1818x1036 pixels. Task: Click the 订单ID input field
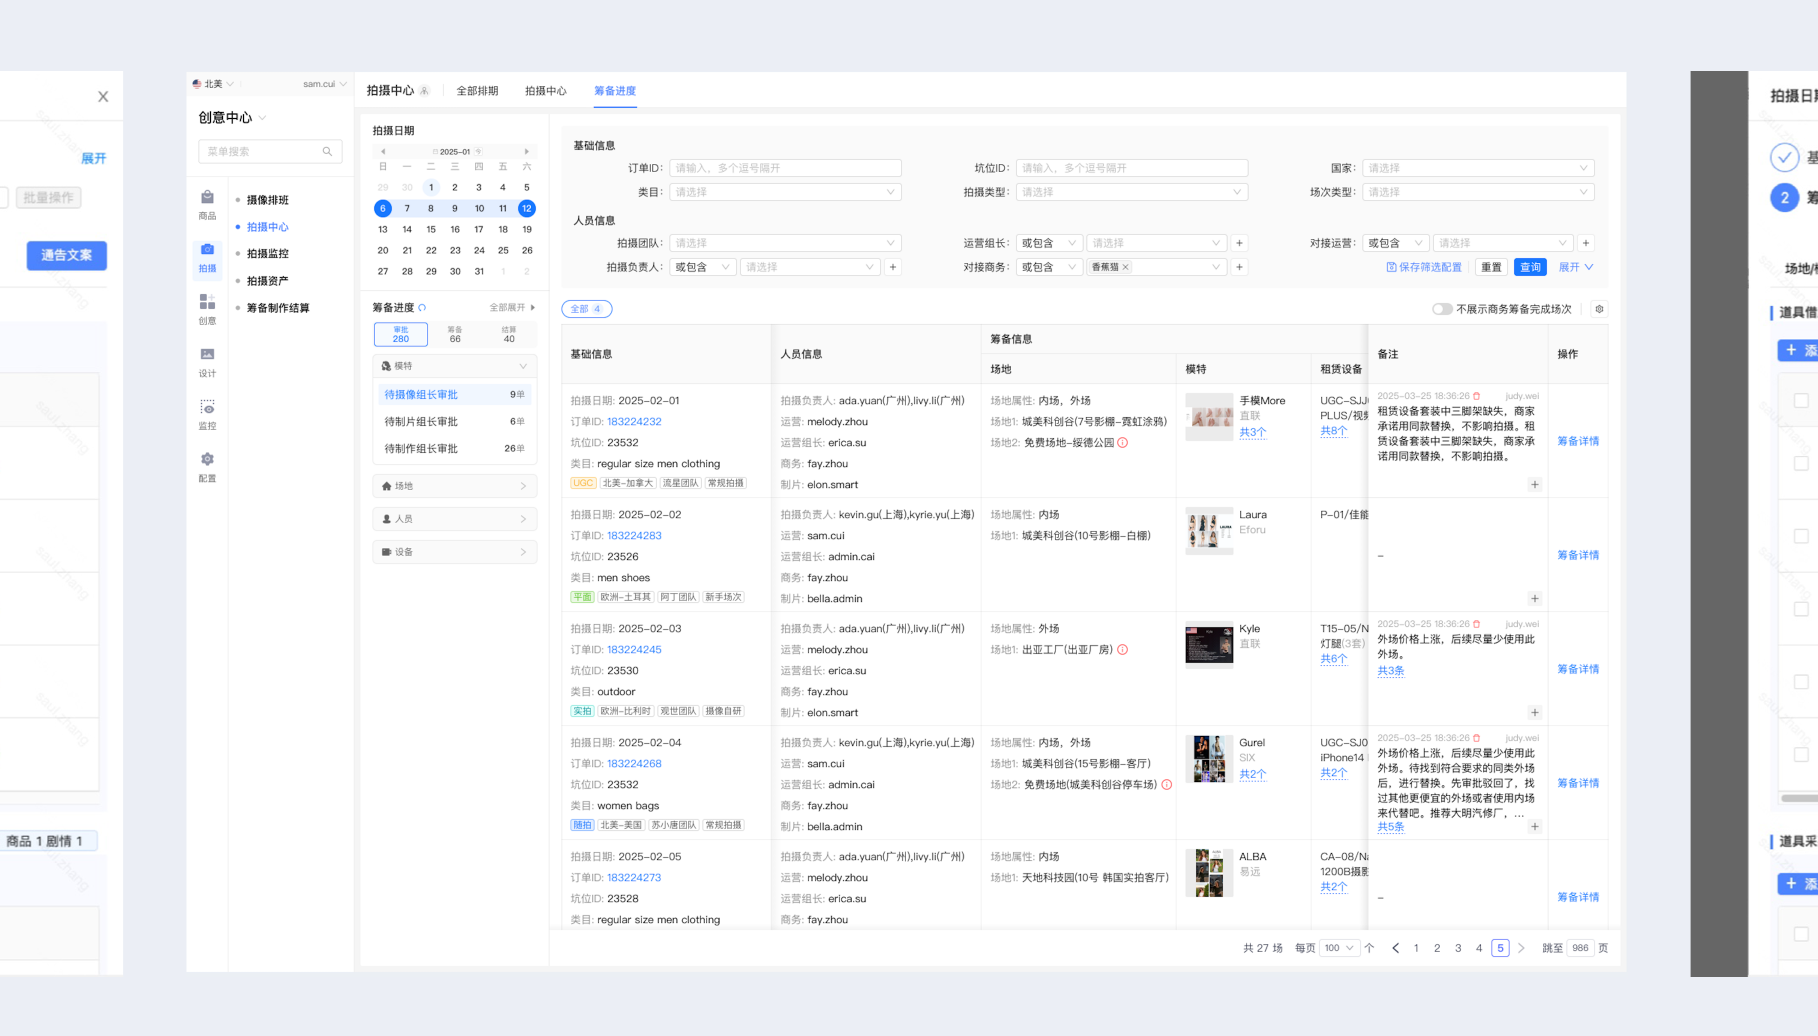click(x=785, y=168)
